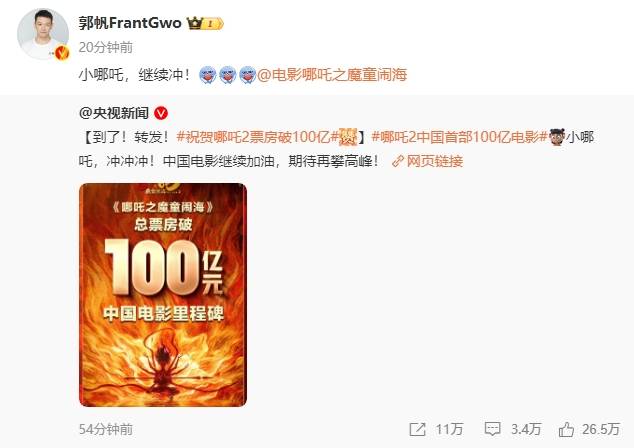
Task: Click the 26.5万 like count
Action: [x=601, y=429]
